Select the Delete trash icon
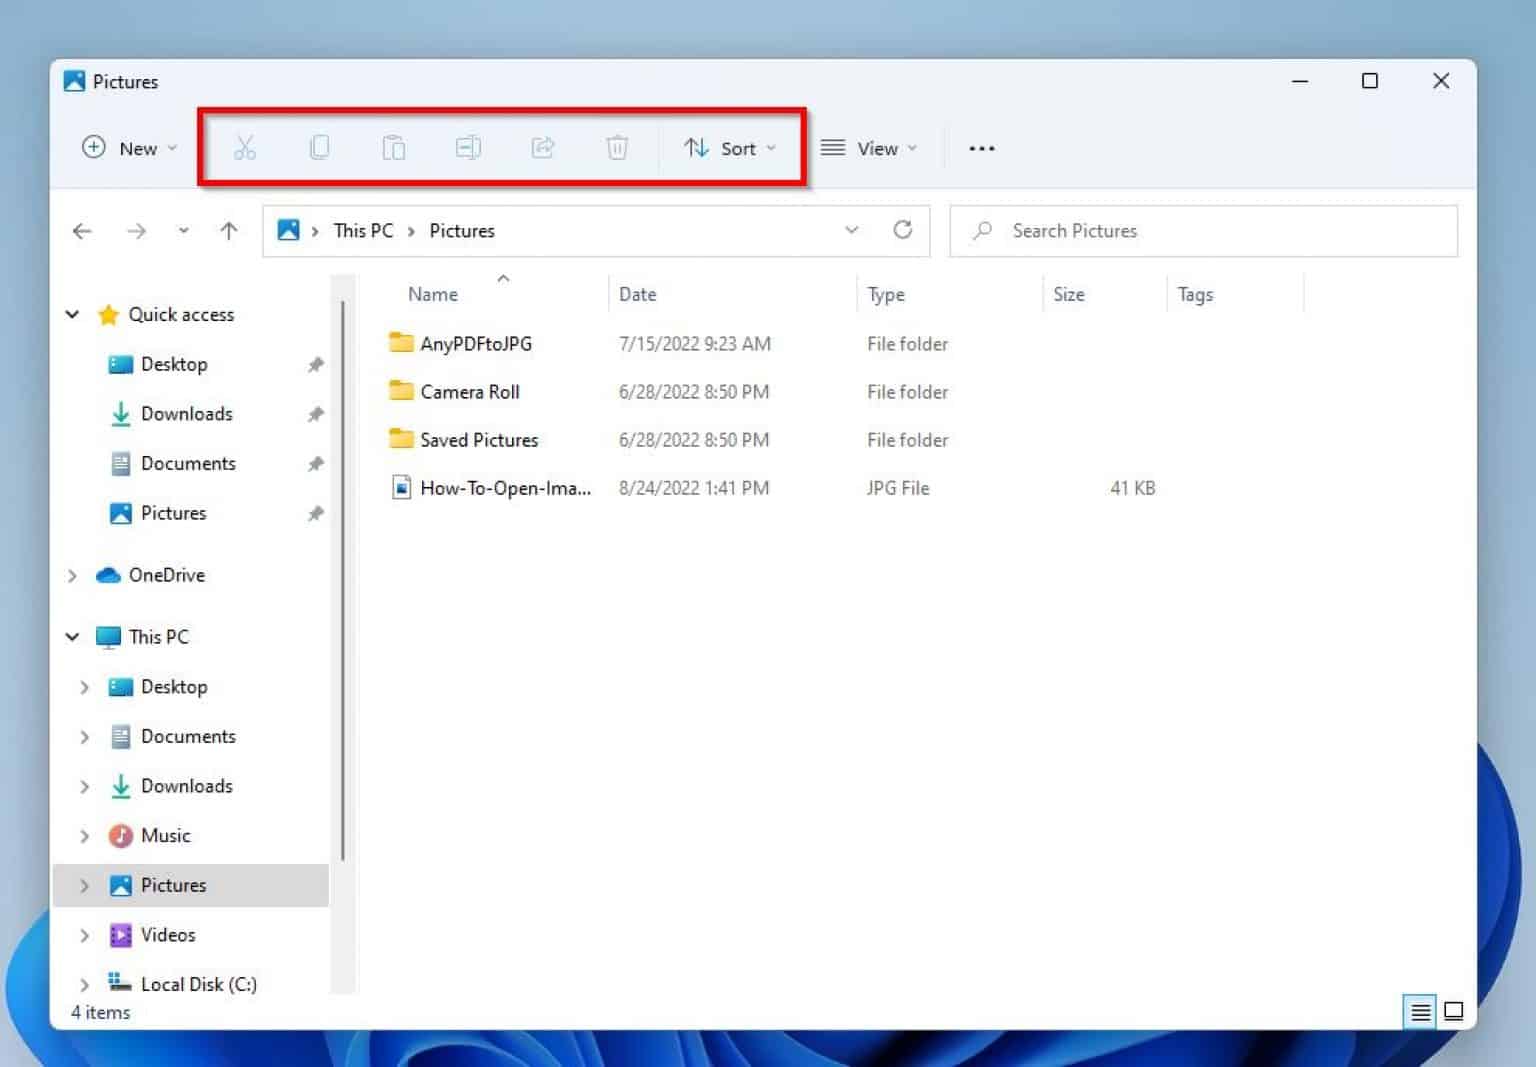The width and height of the screenshot is (1536, 1067). pos(616,147)
